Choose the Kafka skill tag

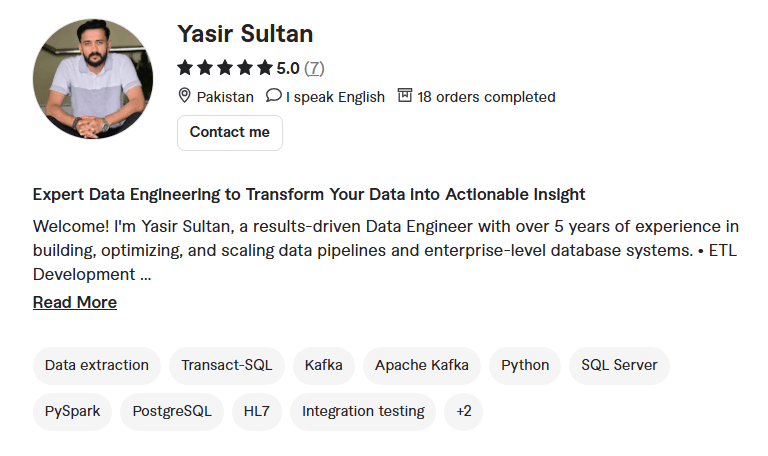click(324, 365)
